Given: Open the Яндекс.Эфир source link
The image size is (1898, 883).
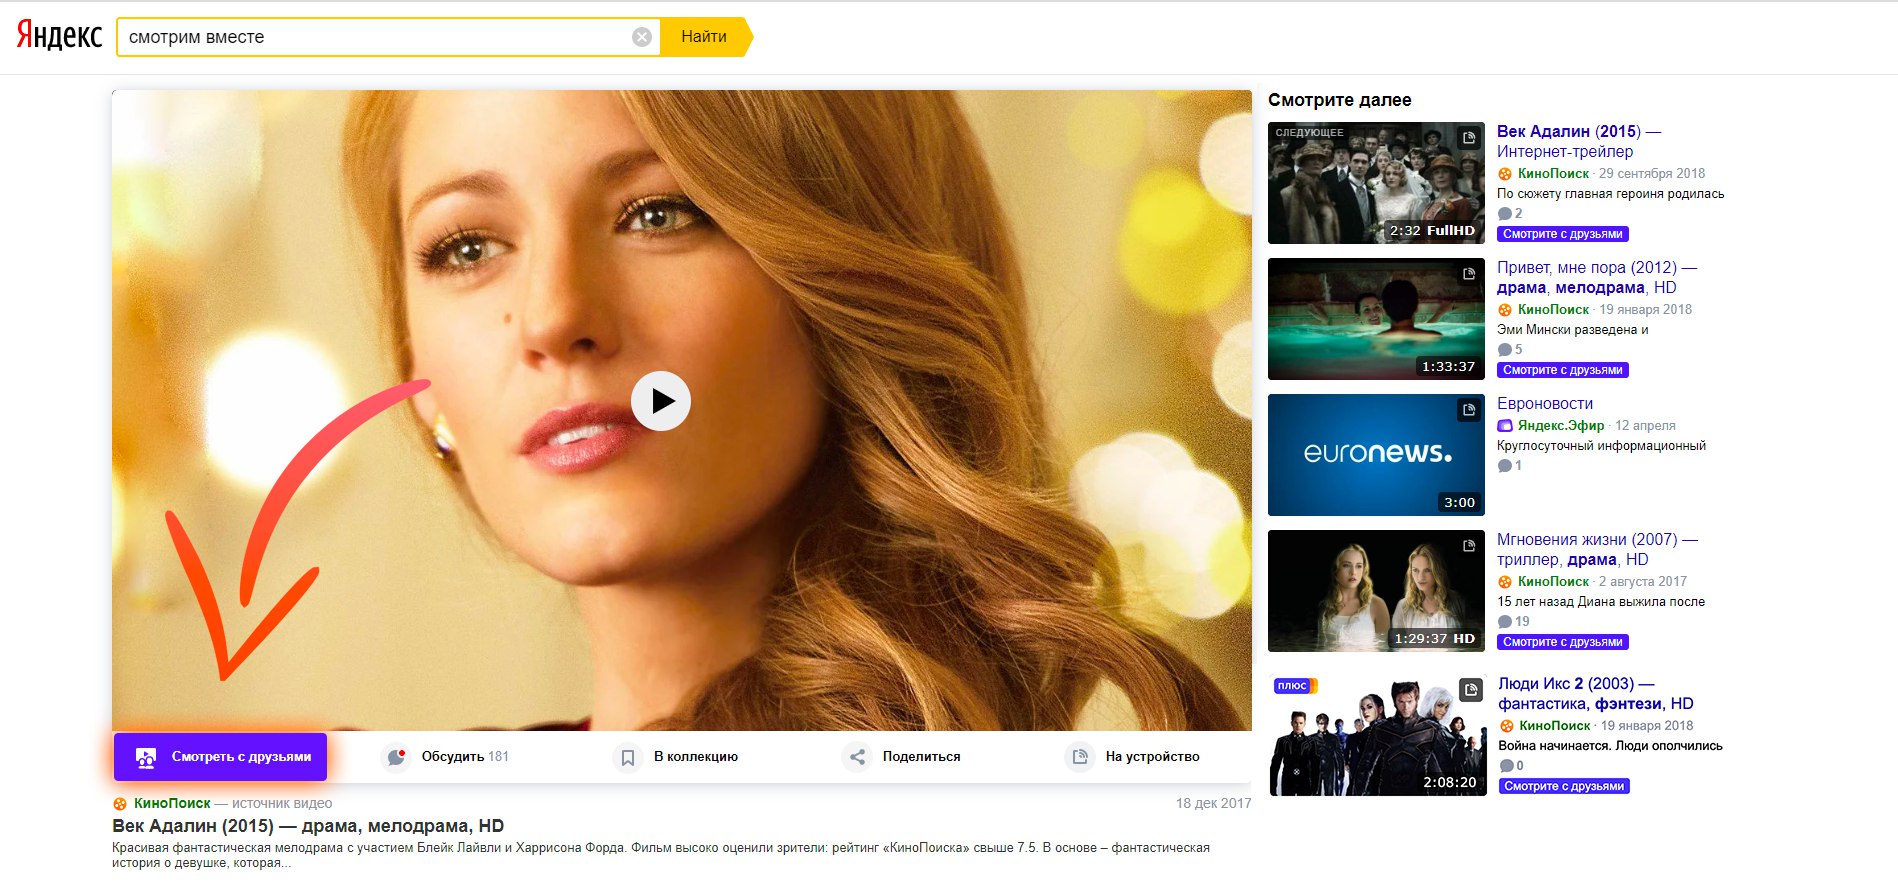Looking at the screenshot, I should [1560, 425].
